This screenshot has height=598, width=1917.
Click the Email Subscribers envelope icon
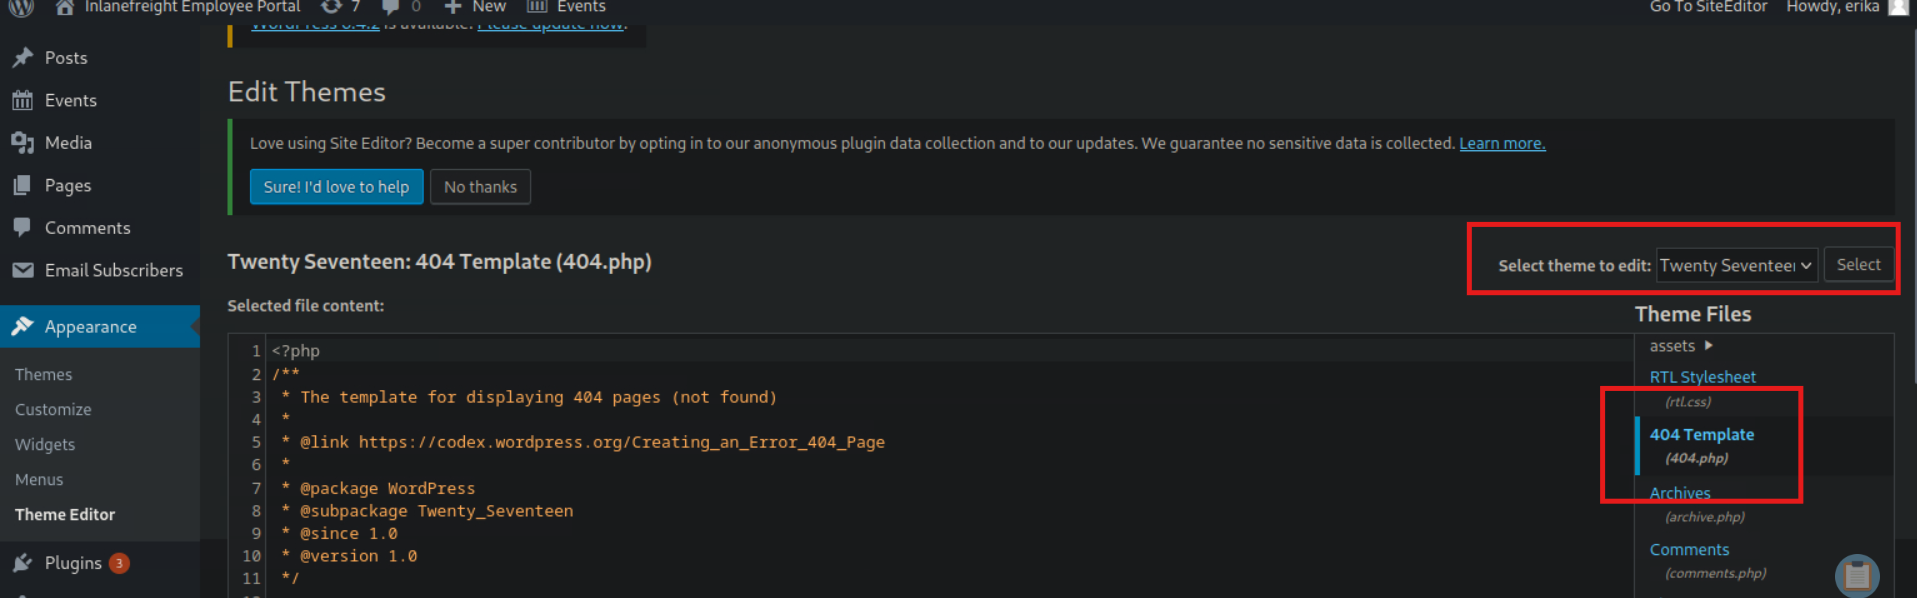tap(23, 270)
